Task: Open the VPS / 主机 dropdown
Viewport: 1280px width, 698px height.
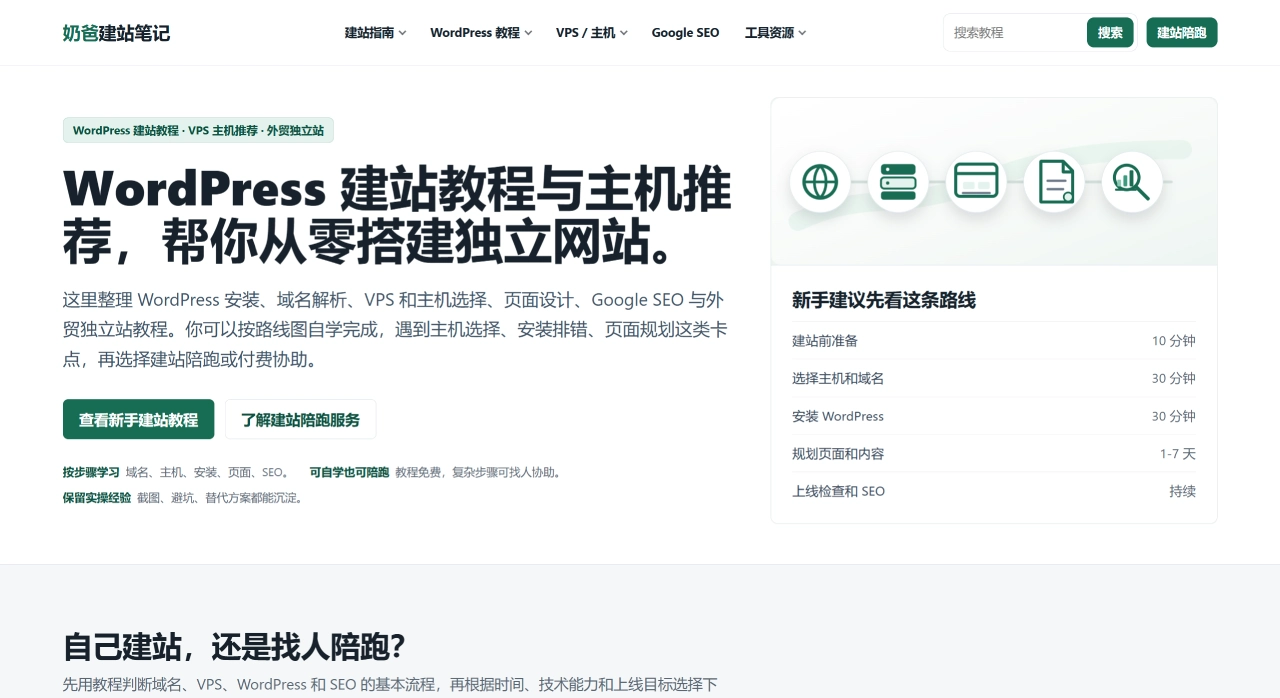Action: point(592,33)
